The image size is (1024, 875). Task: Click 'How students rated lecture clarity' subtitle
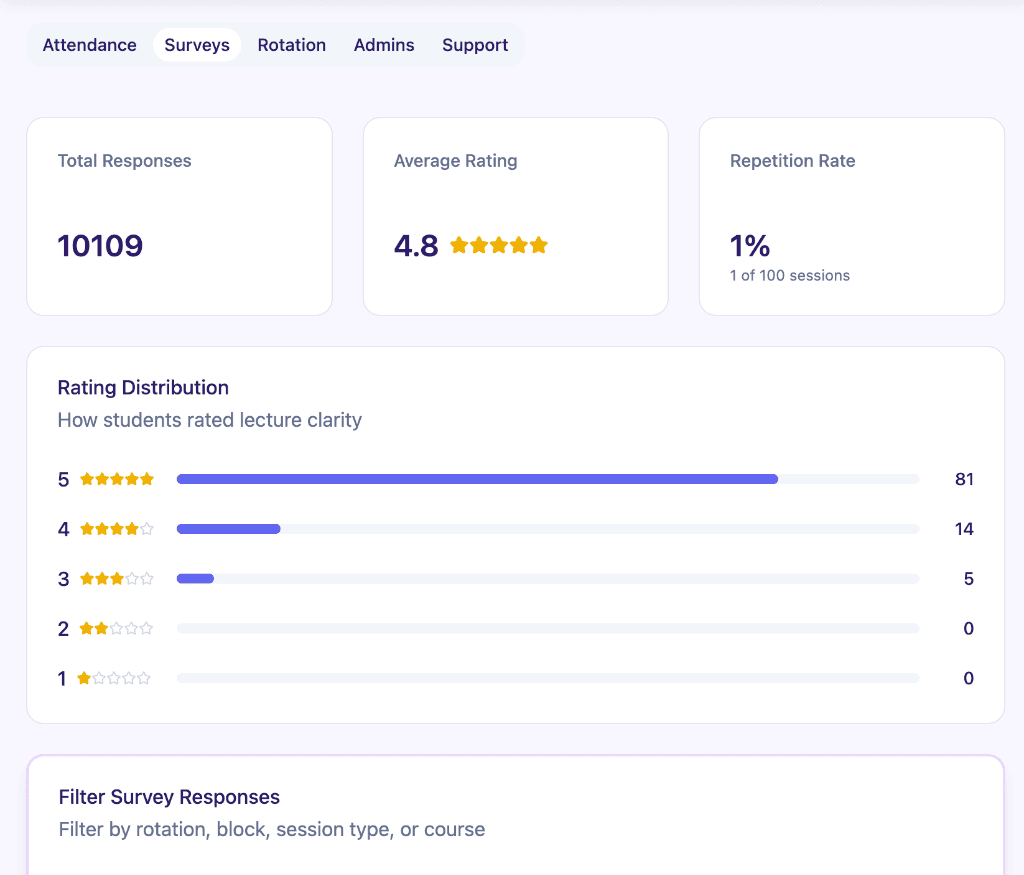point(210,420)
